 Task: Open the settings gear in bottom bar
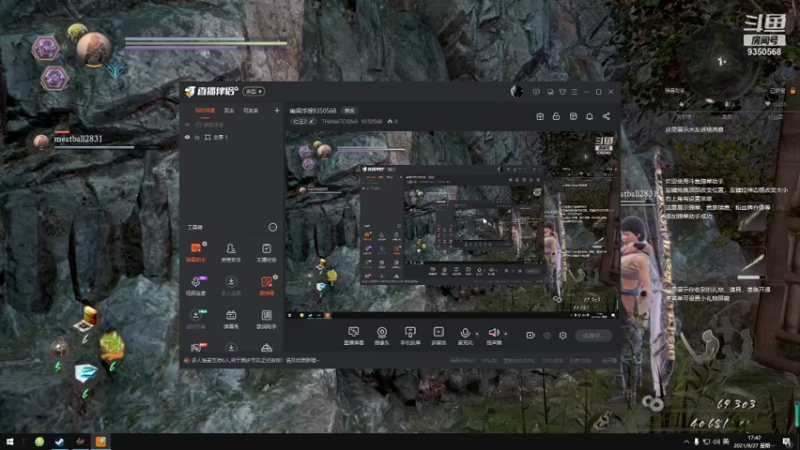[563, 335]
